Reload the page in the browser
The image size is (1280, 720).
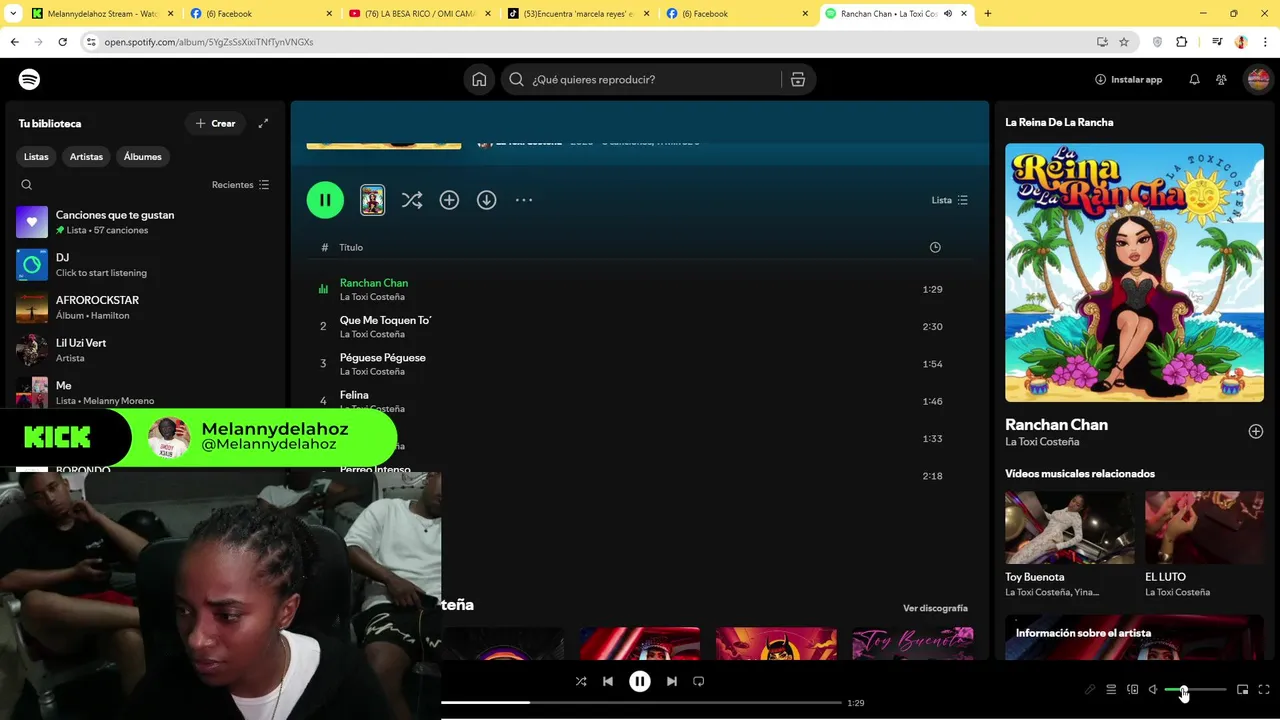[62, 42]
